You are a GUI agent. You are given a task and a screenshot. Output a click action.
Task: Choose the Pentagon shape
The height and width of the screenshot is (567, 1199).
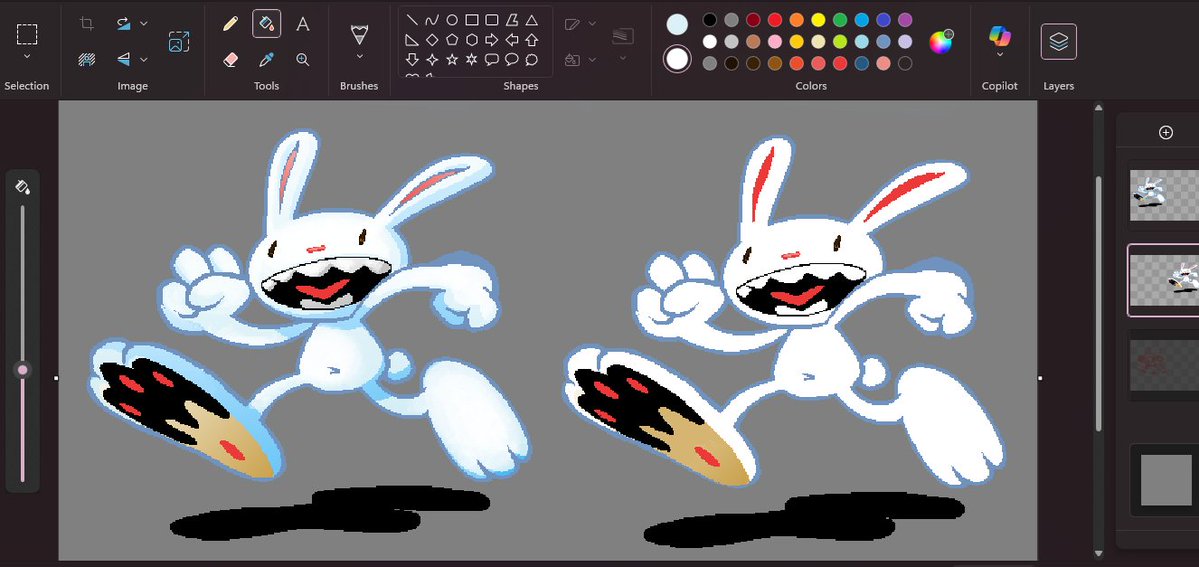[452, 40]
